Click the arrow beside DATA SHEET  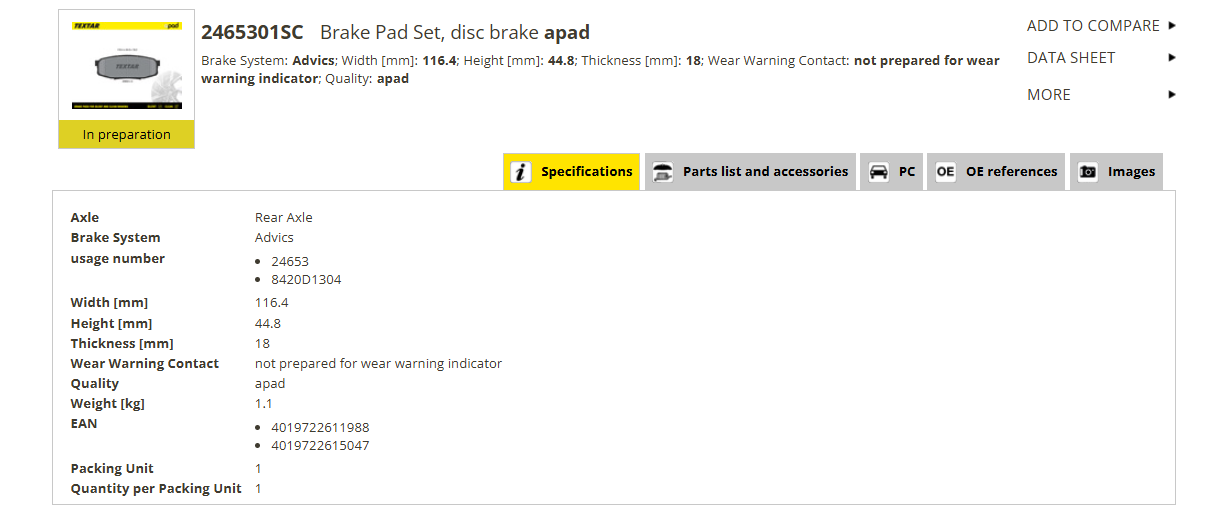[1172, 58]
